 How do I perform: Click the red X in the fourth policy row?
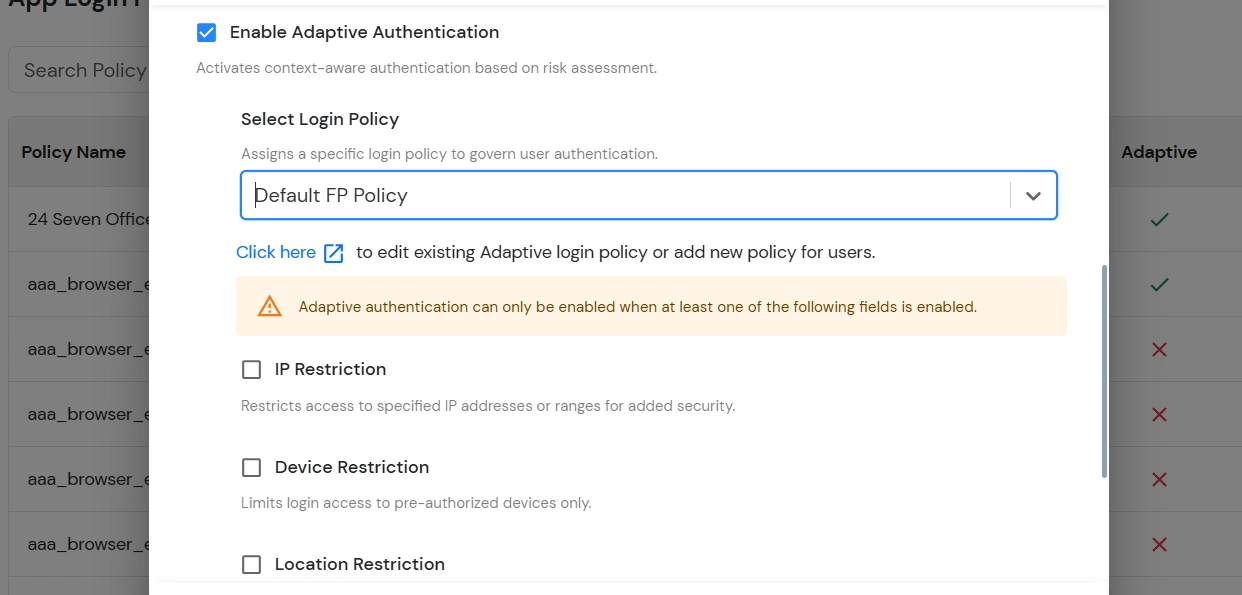(x=1158, y=414)
